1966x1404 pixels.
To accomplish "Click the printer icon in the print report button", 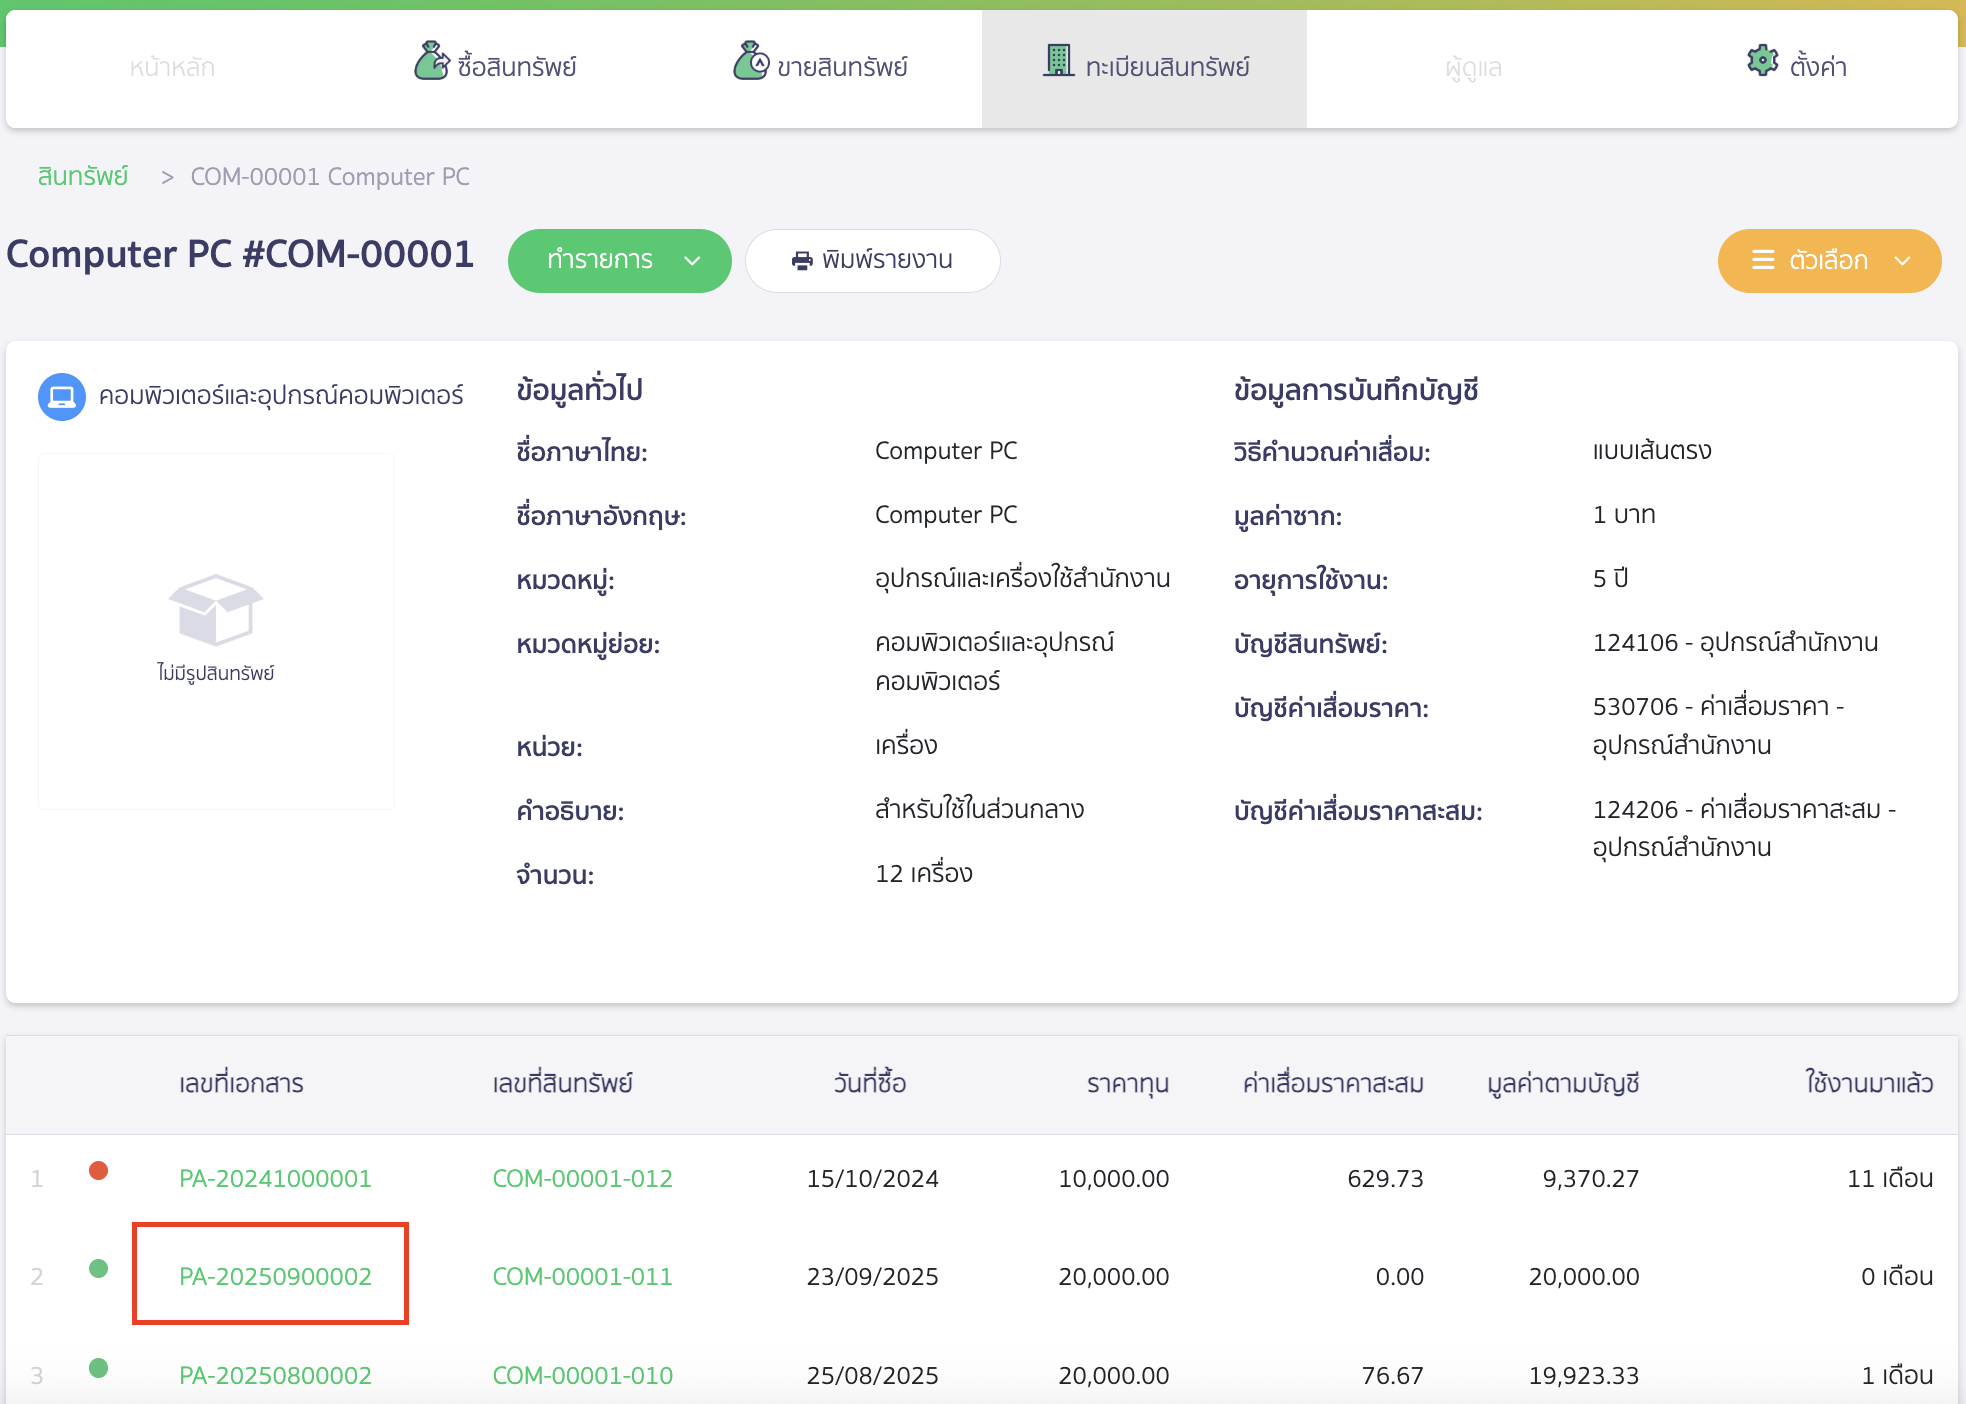I will point(802,261).
